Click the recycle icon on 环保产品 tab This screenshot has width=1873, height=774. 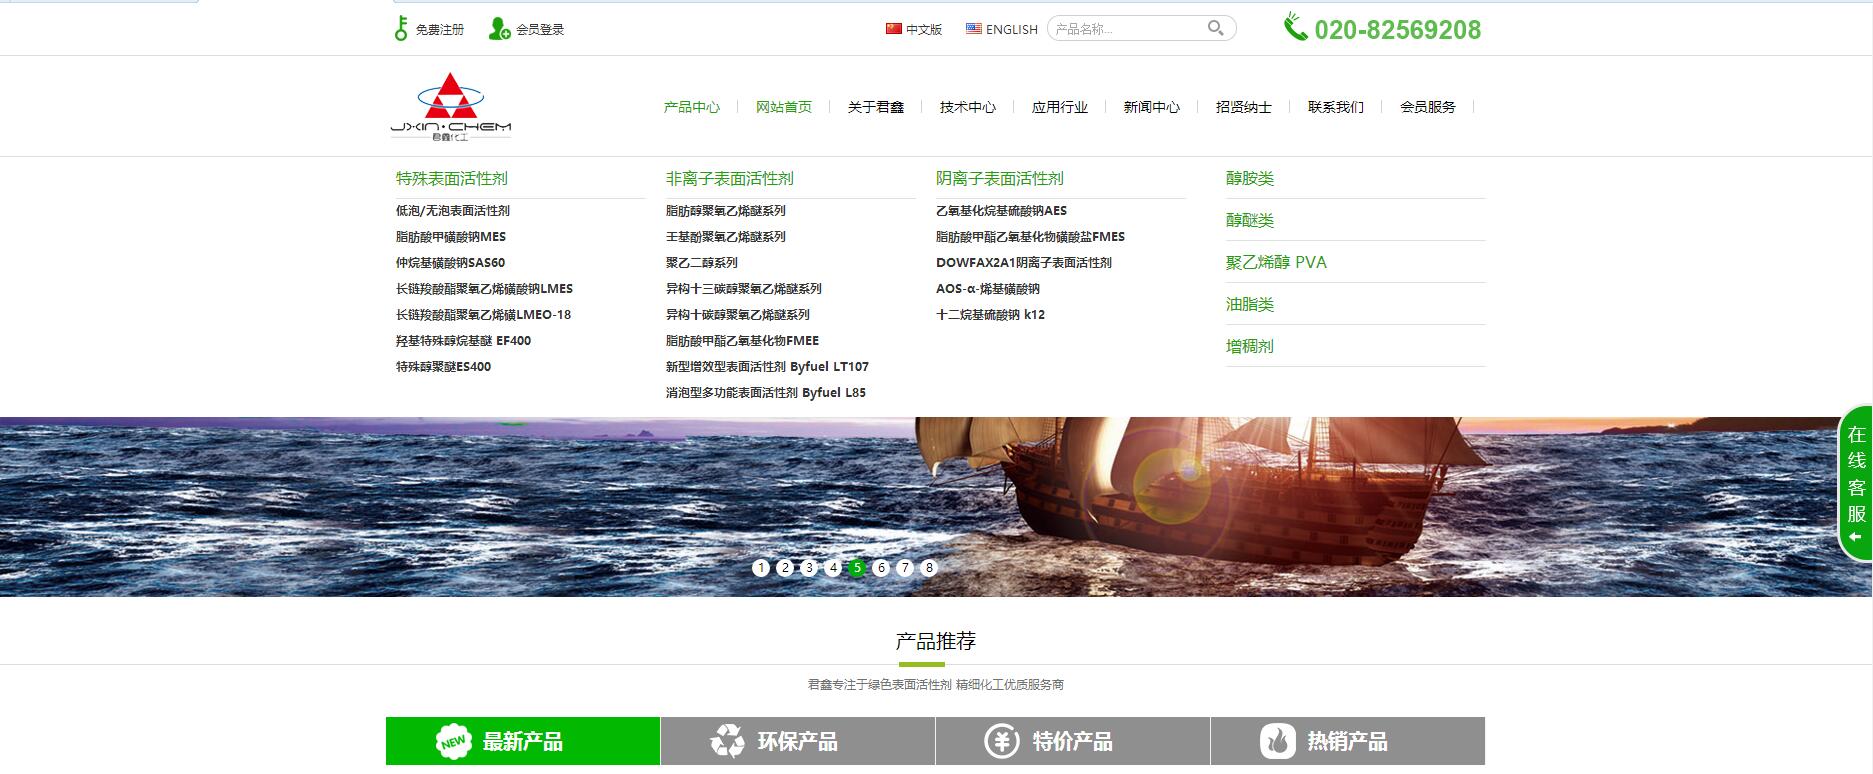(727, 741)
